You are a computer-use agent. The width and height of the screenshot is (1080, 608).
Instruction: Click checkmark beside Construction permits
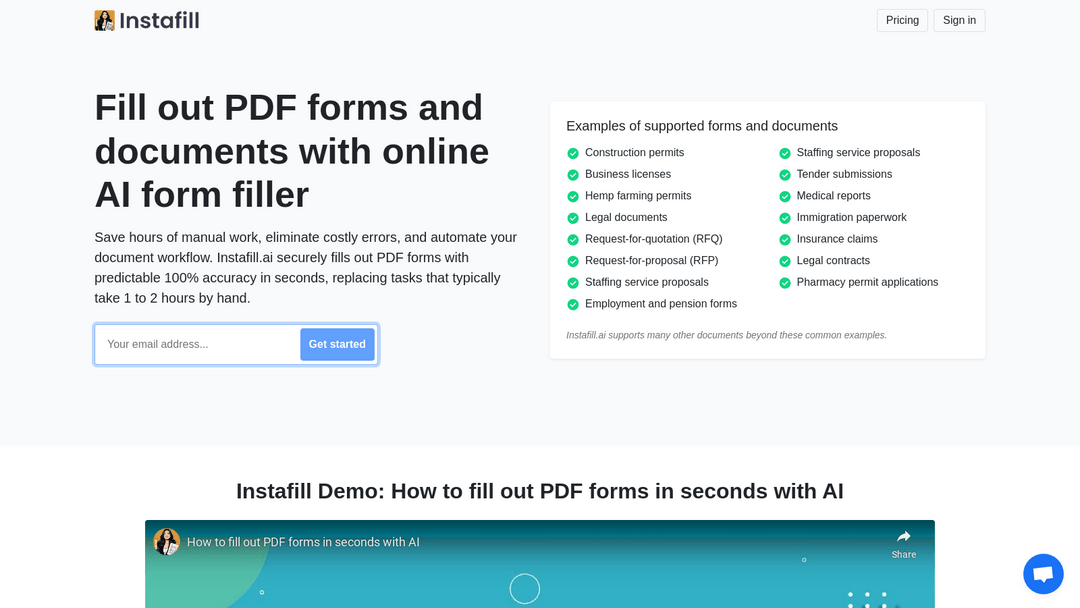(x=572, y=153)
